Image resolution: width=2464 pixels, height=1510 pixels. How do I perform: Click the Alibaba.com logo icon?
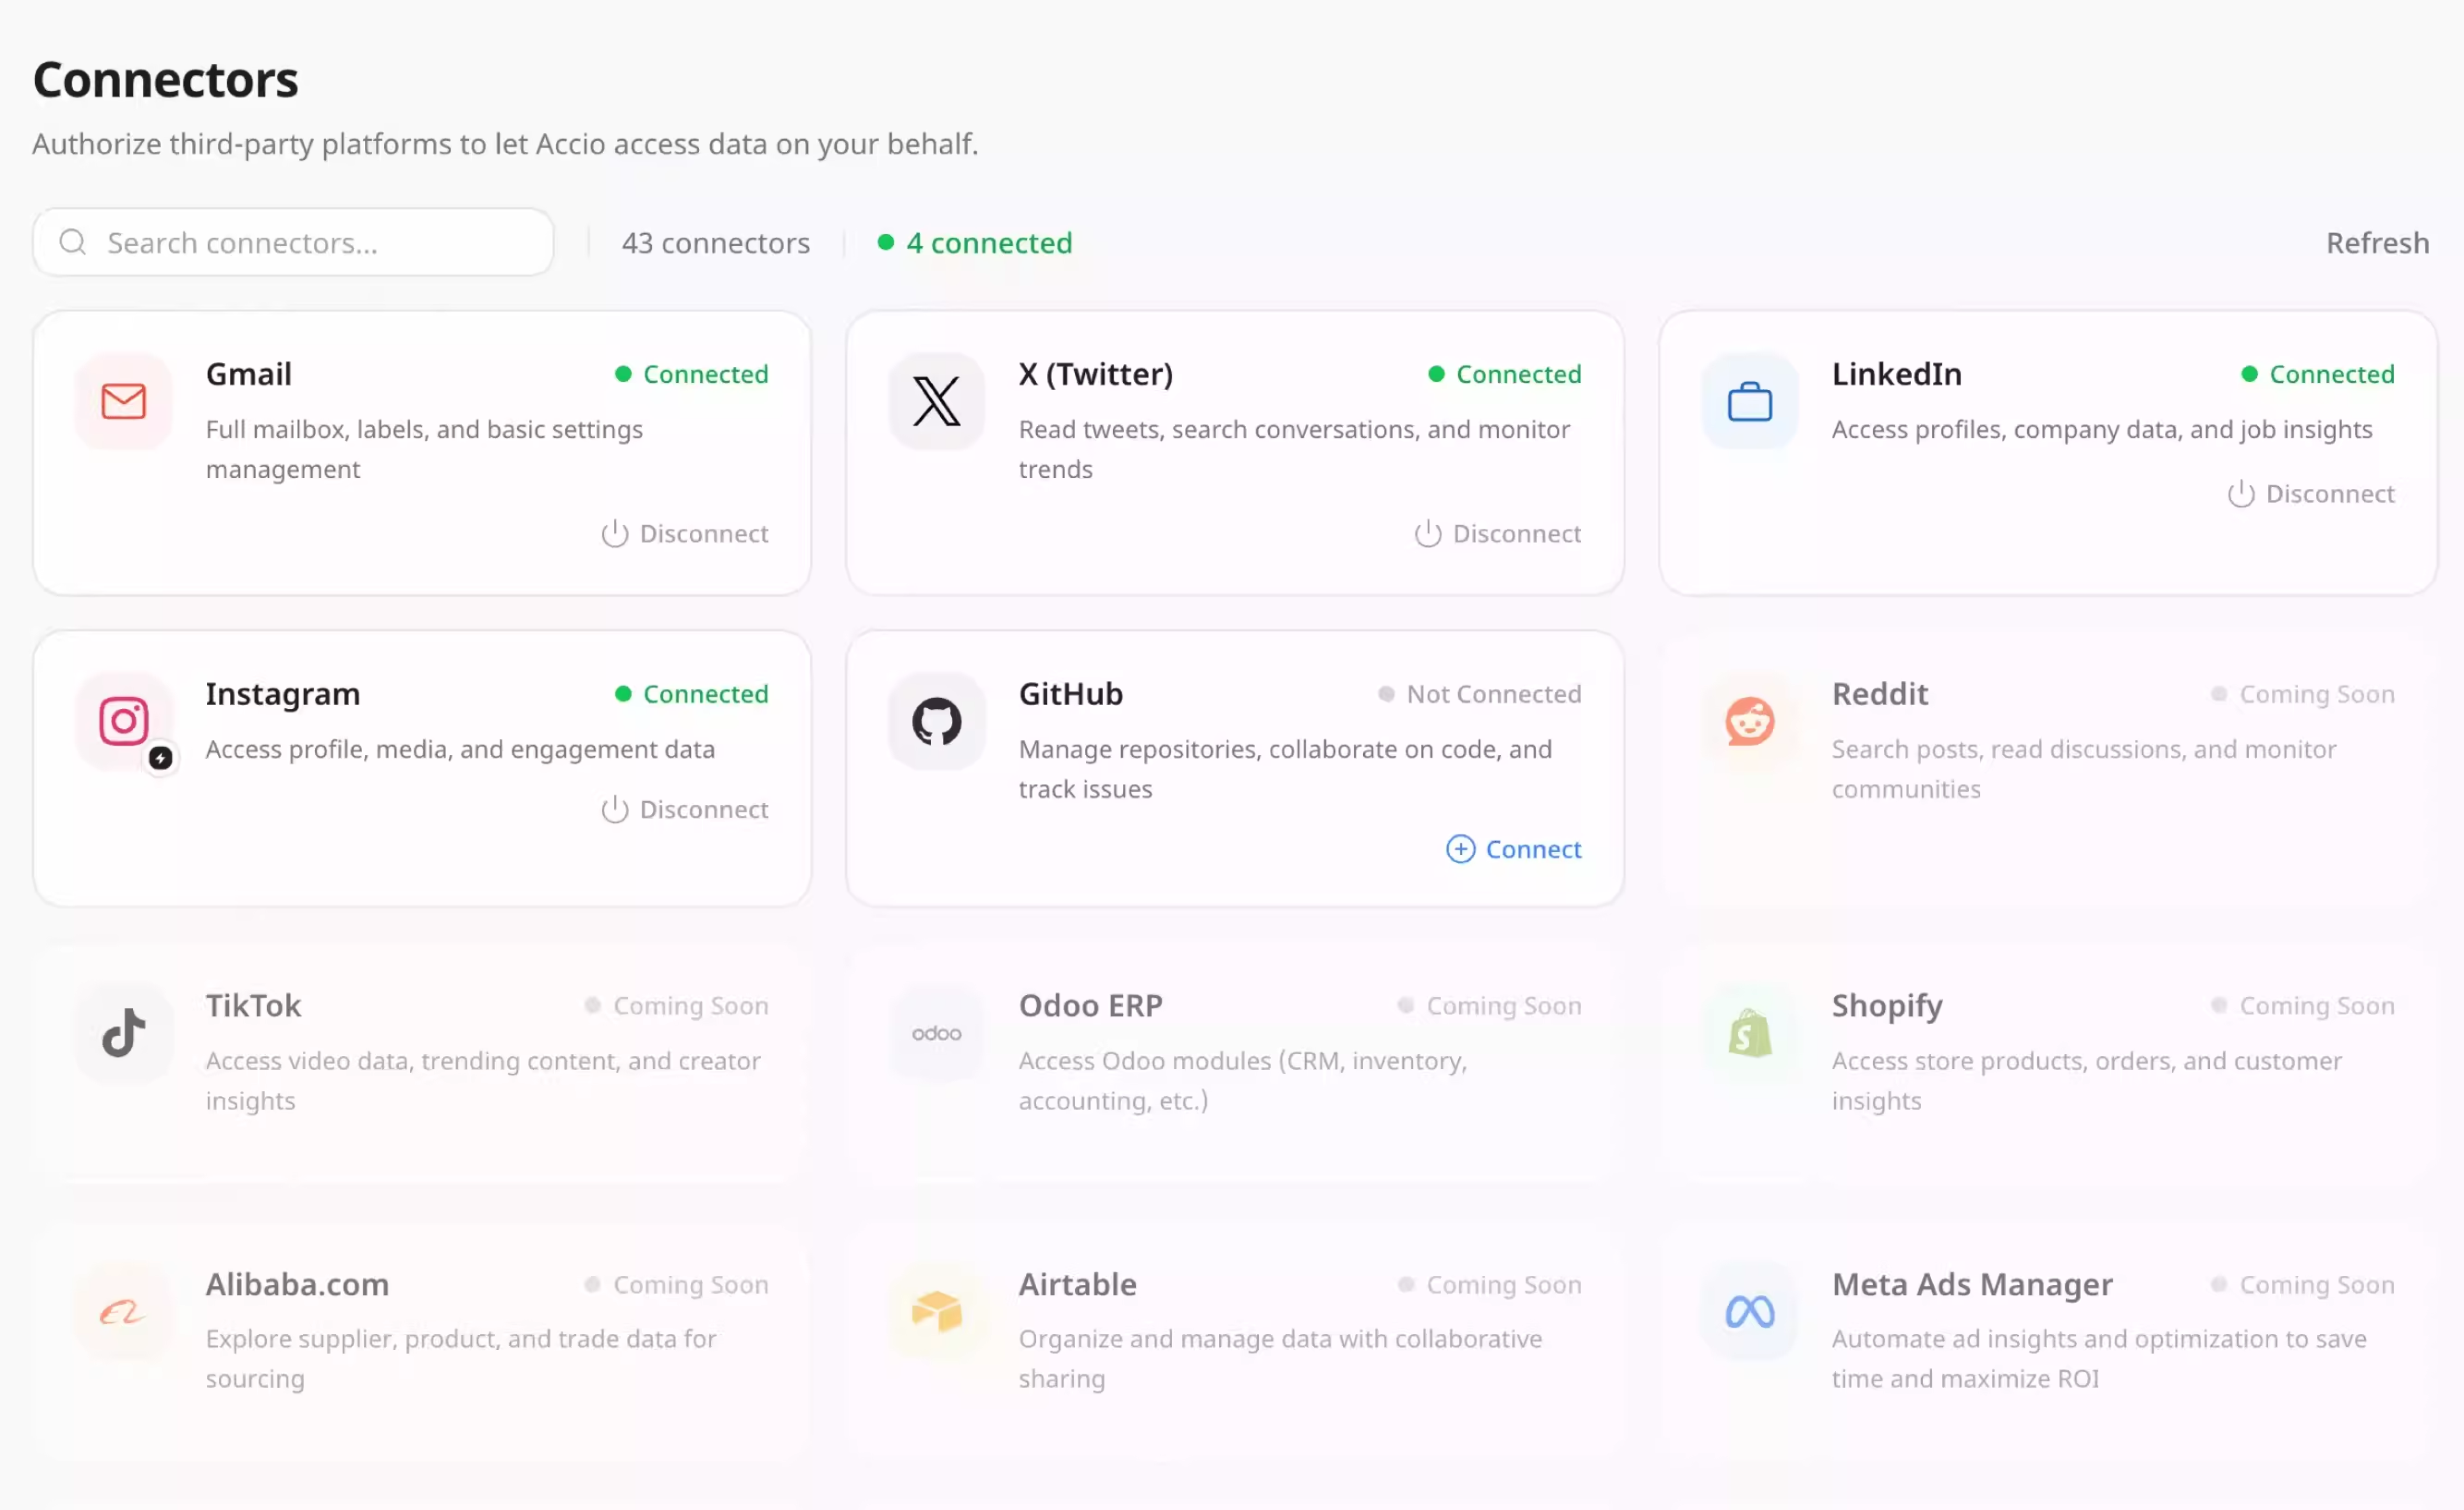[x=123, y=1311]
